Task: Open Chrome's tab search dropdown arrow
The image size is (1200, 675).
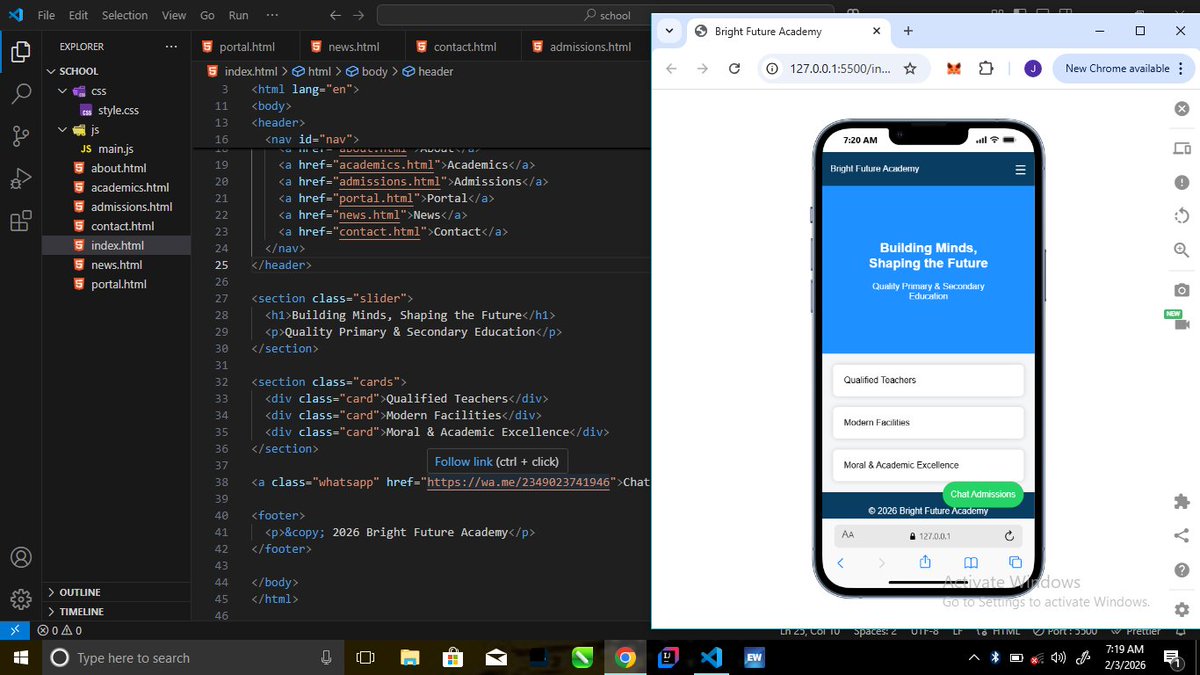Action: [x=668, y=31]
